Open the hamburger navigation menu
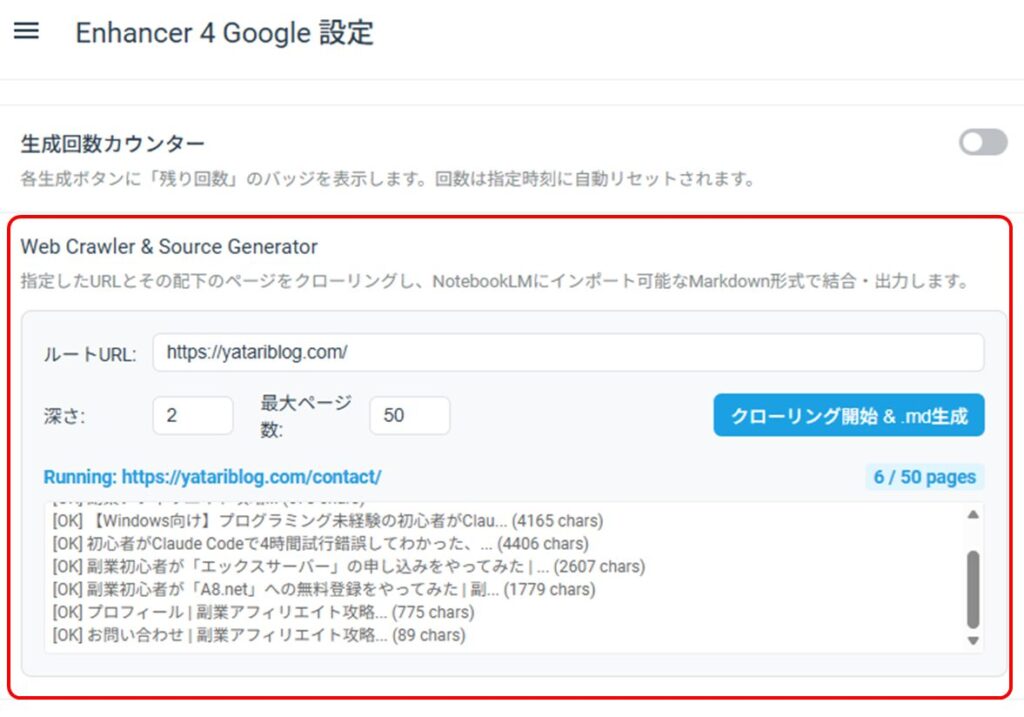The width and height of the screenshot is (1024, 717). pyautogui.click(x=26, y=31)
